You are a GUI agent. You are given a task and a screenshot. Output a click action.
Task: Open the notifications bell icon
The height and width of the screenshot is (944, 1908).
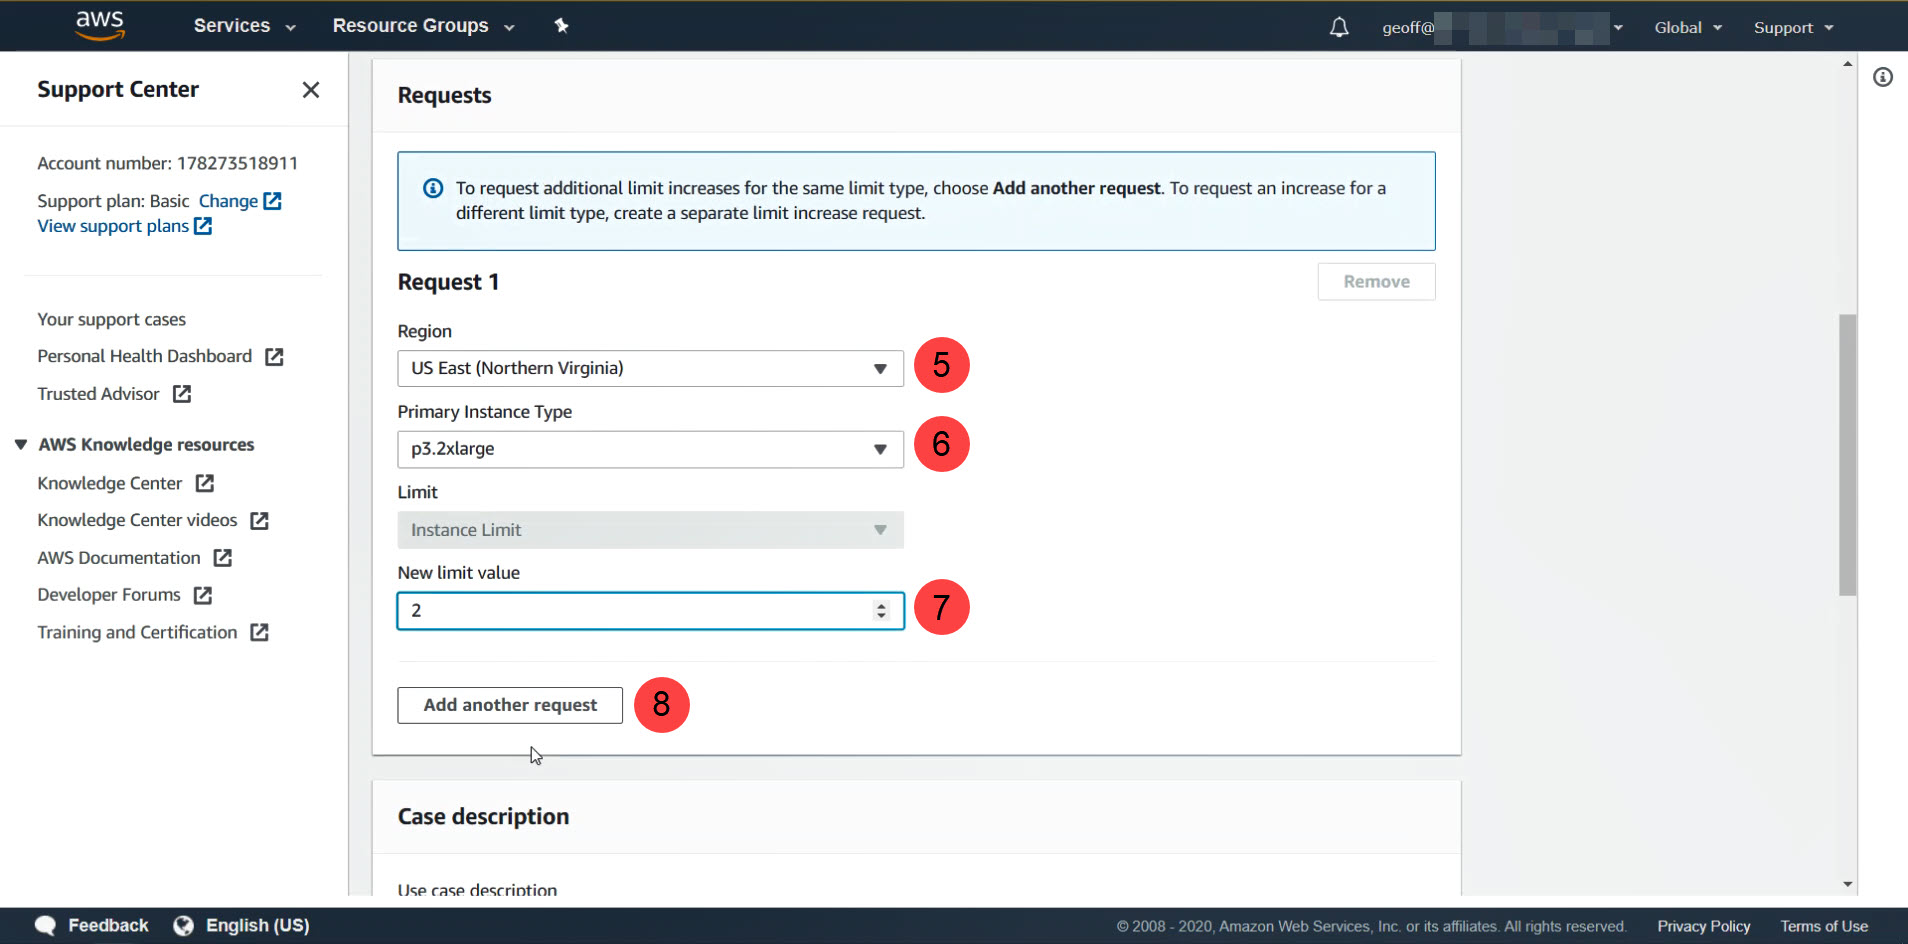[x=1339, y=27]
